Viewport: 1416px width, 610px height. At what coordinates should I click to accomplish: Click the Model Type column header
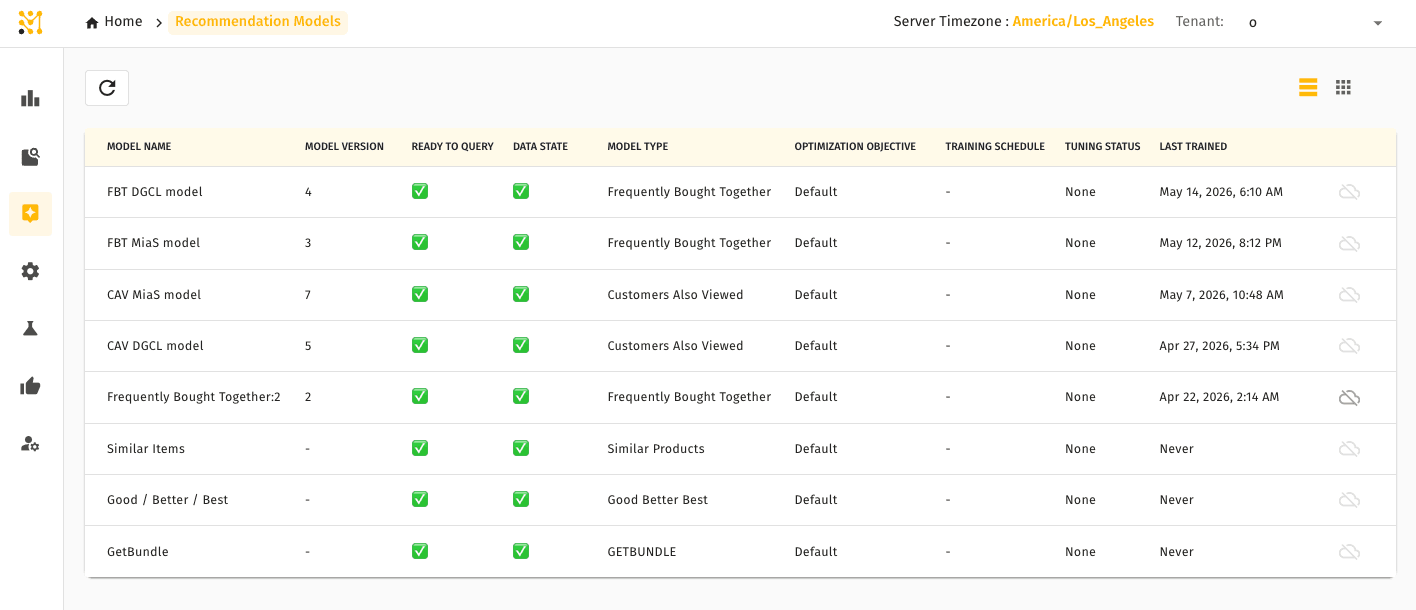638,147
